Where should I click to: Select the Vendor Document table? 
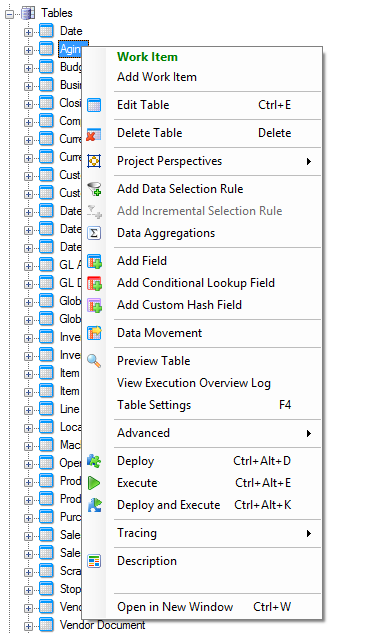[102, 625]
